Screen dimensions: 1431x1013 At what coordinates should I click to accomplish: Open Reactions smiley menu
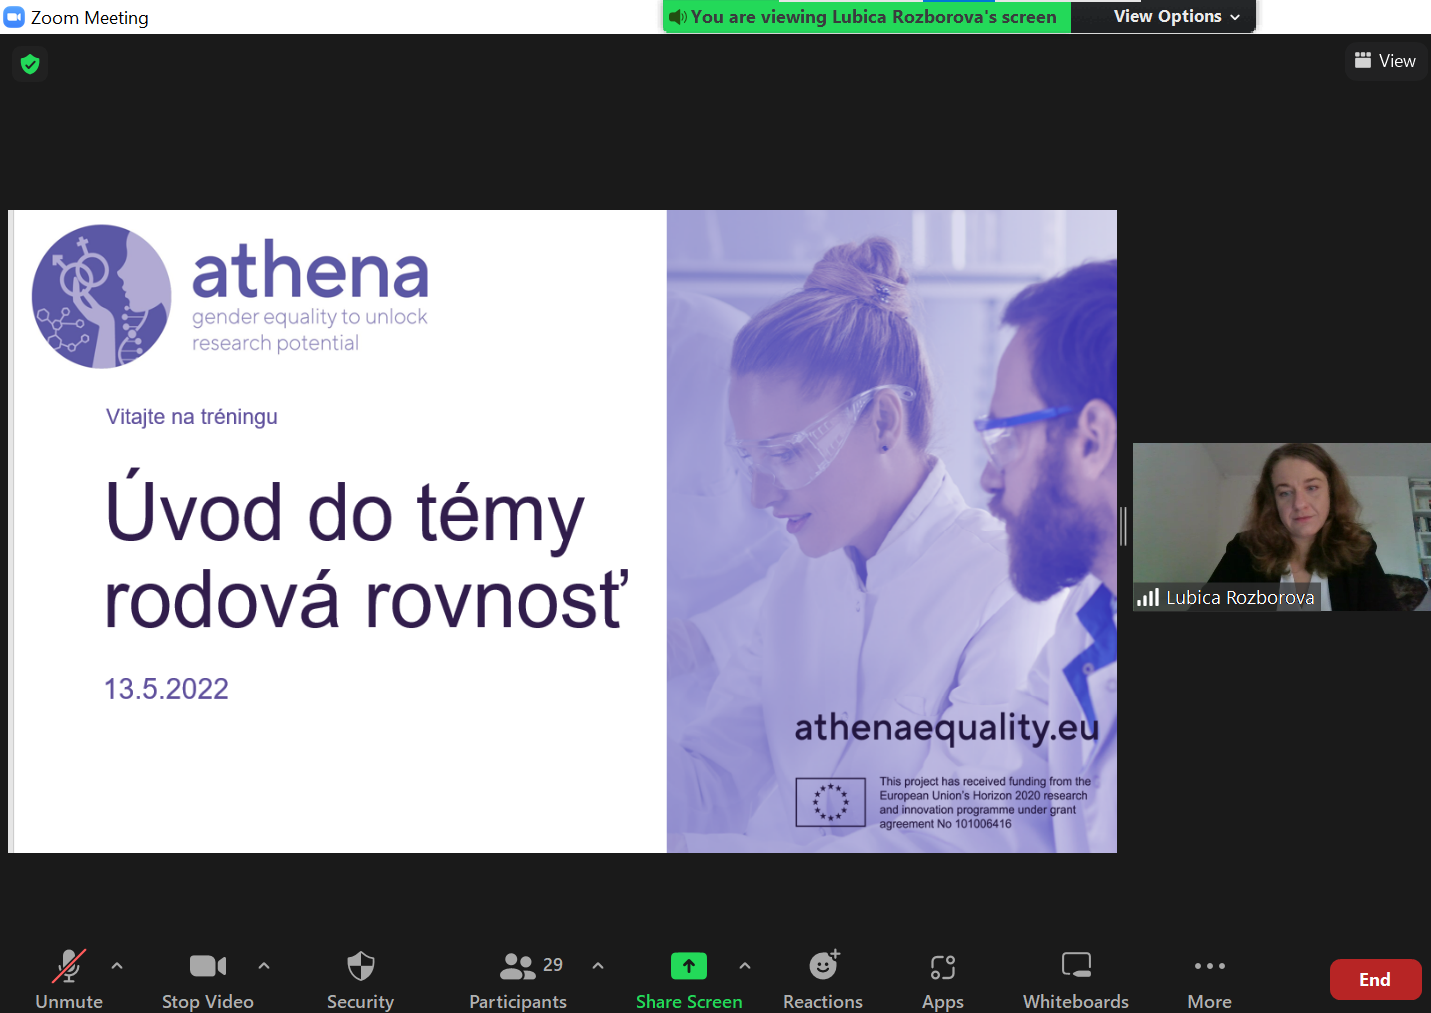point(823,980)
